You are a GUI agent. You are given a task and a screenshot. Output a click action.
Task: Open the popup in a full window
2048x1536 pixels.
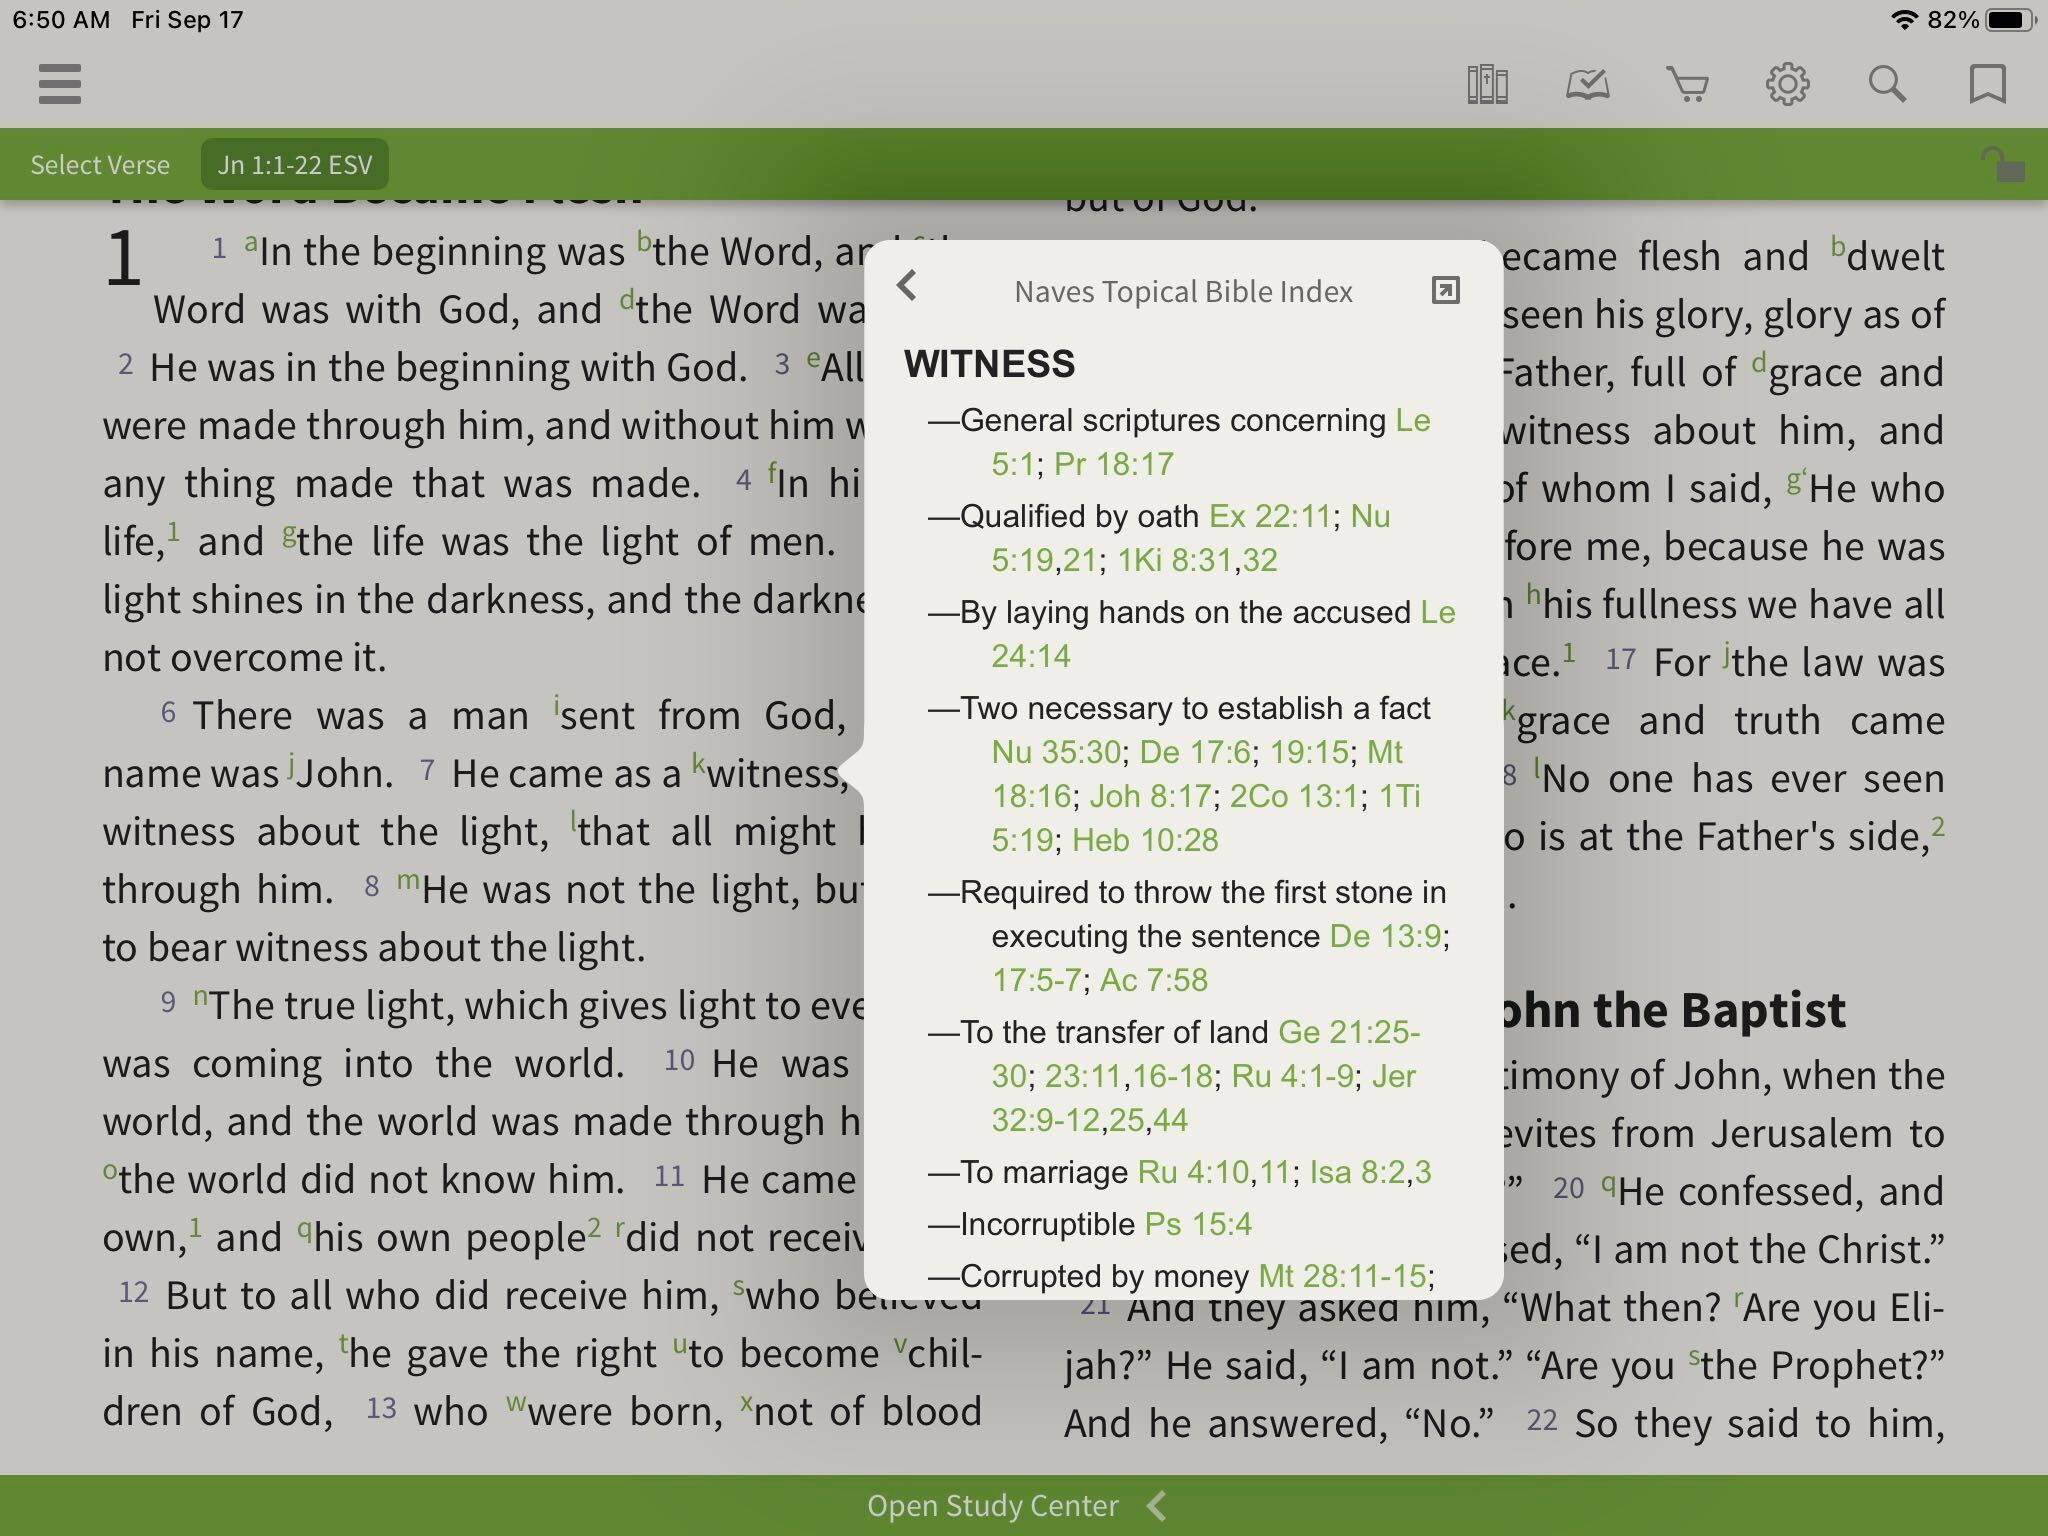(x=1445, y=290)
